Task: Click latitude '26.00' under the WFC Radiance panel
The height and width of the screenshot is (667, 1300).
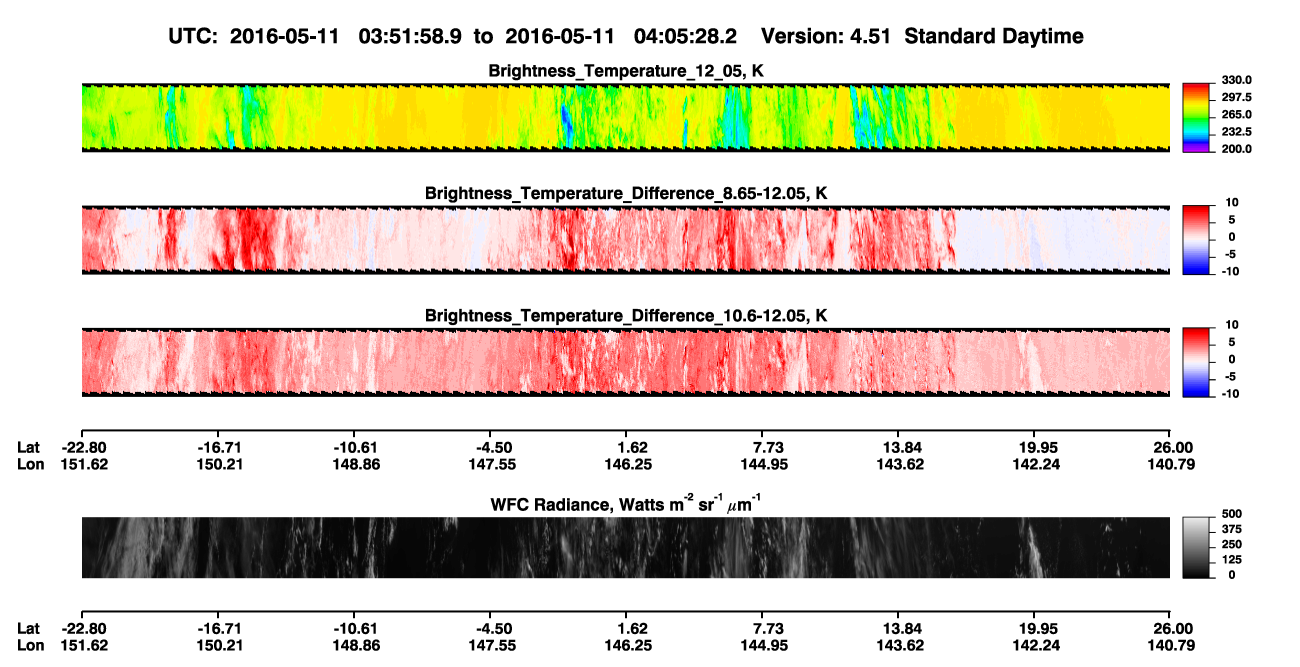Action: [1173, 628]
